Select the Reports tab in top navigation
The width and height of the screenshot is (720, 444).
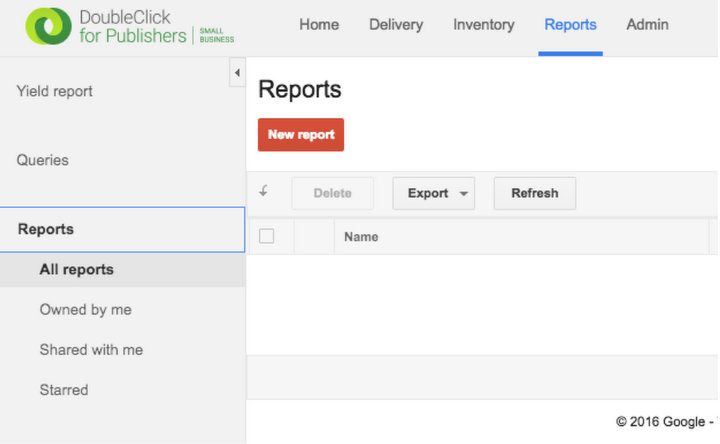pyautogui.click(x=570, y=25)
